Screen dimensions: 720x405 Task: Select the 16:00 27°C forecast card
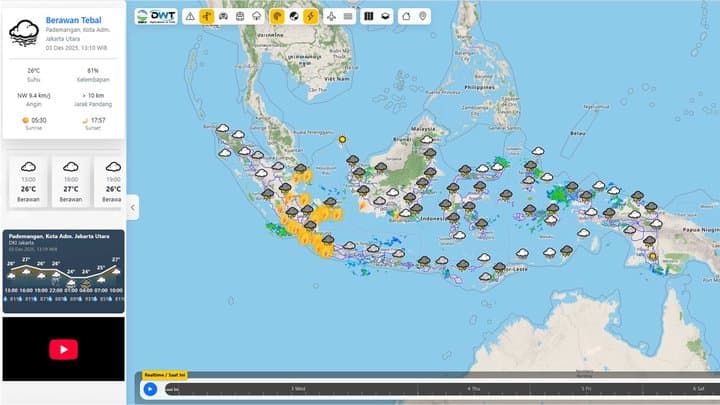pyautogui.click(x=71, y=182)
